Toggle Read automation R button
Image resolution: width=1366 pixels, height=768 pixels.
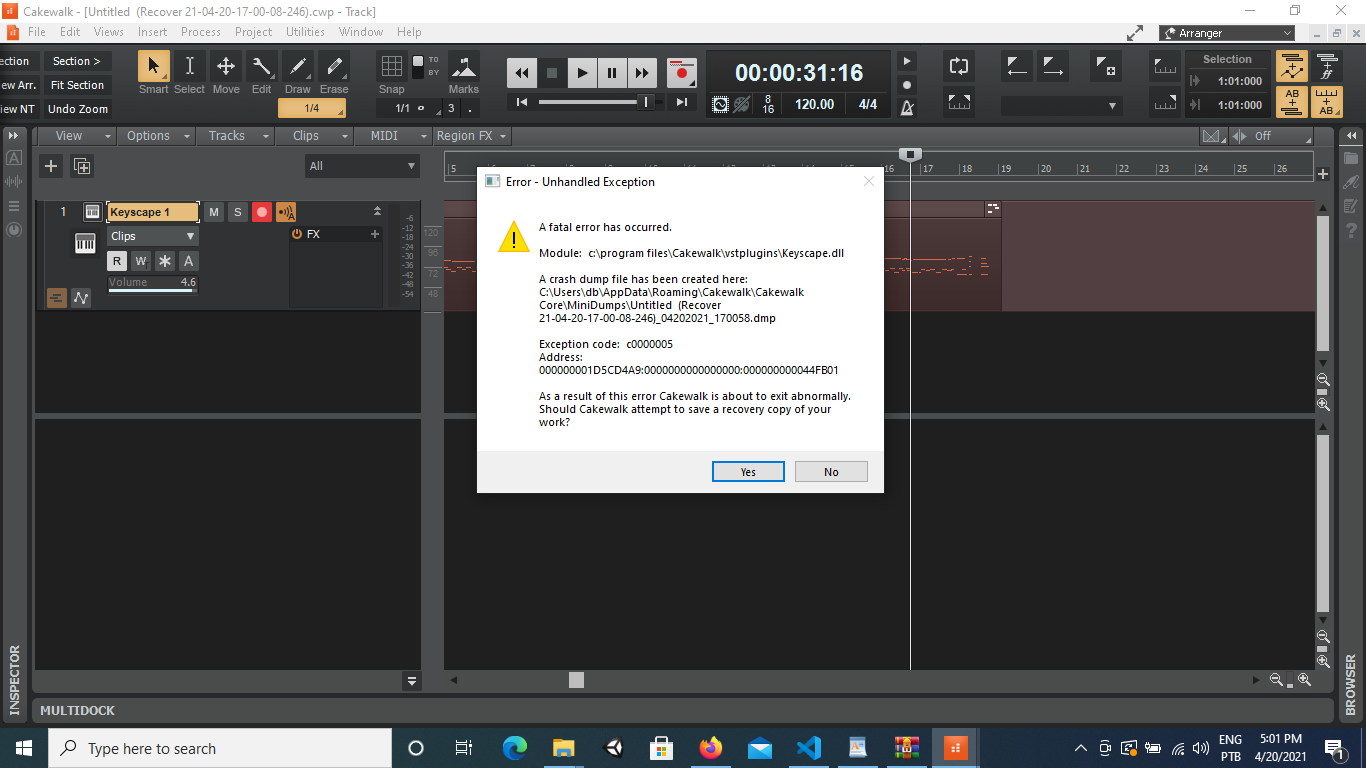117,261
